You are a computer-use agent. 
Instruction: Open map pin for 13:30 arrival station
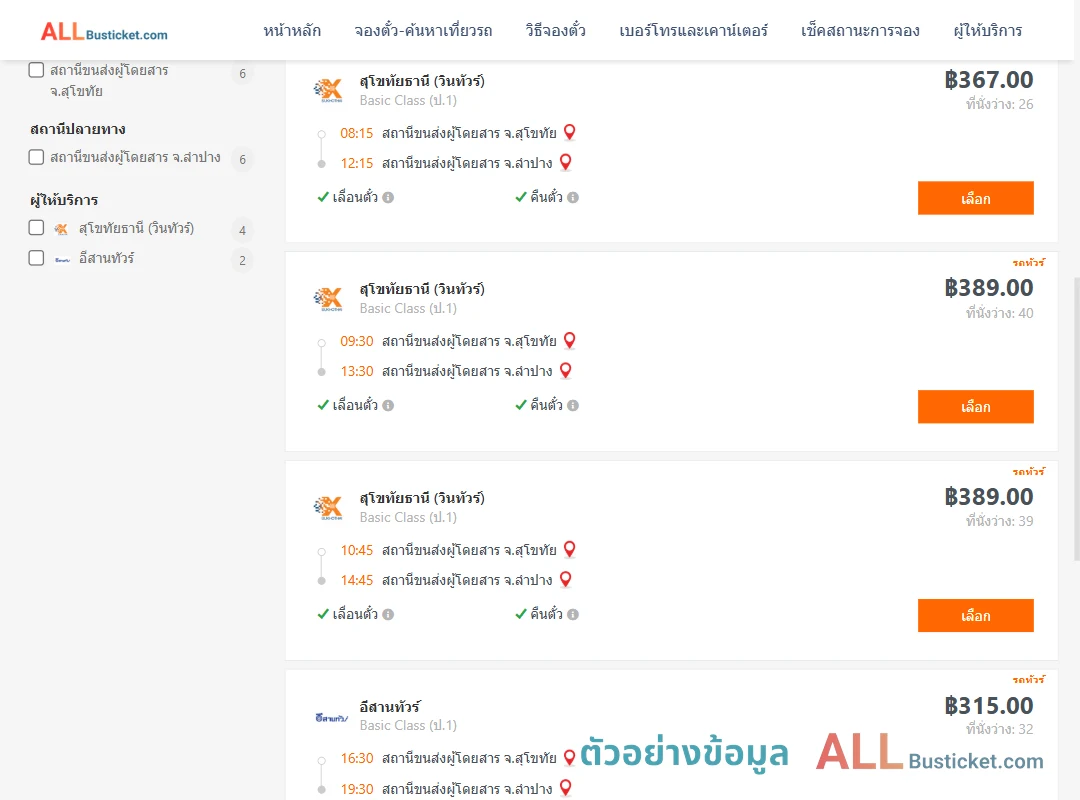(565, 370)
